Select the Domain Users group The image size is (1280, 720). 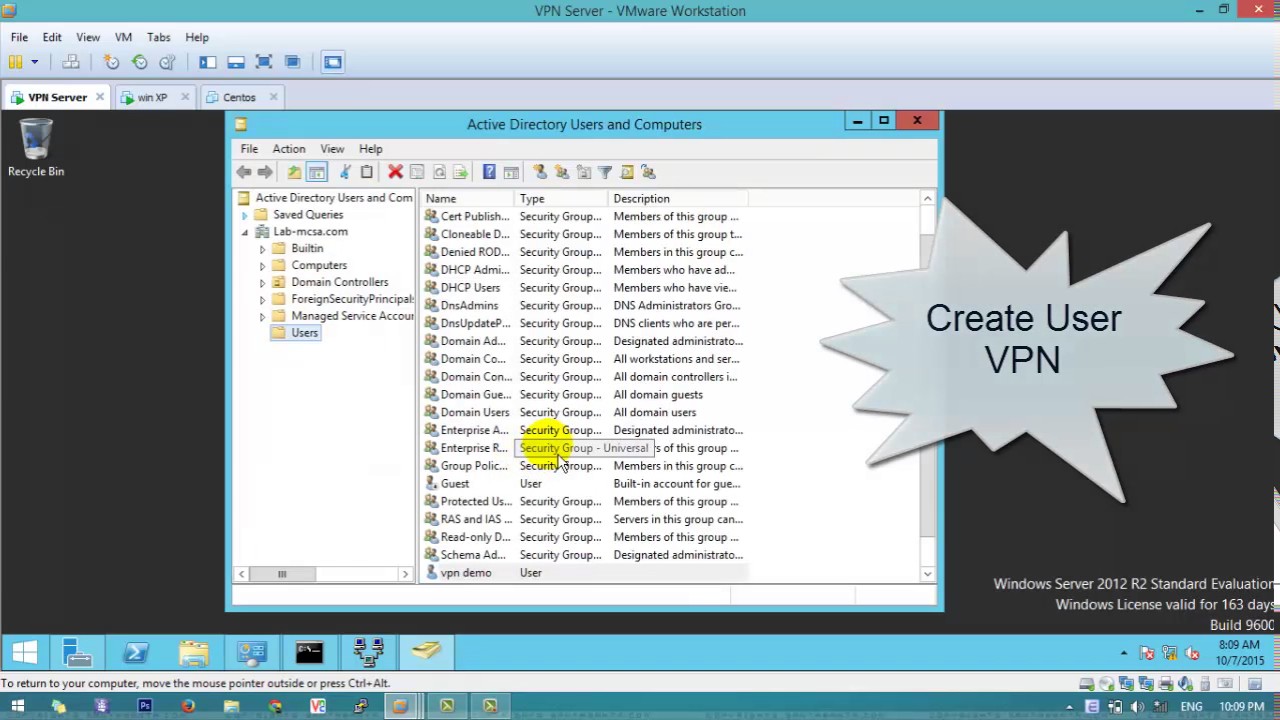(474, 412)
